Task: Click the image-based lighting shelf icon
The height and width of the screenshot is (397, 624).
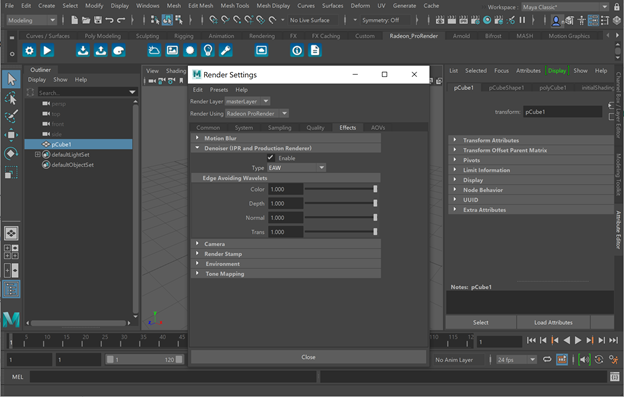Action: click(172, 51)
